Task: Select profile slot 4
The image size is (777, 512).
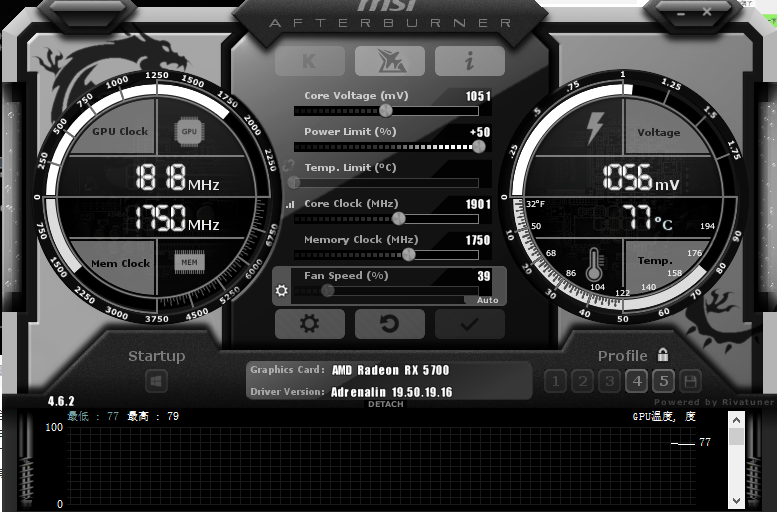Action: pyautogui.click(x=637, y=381)
